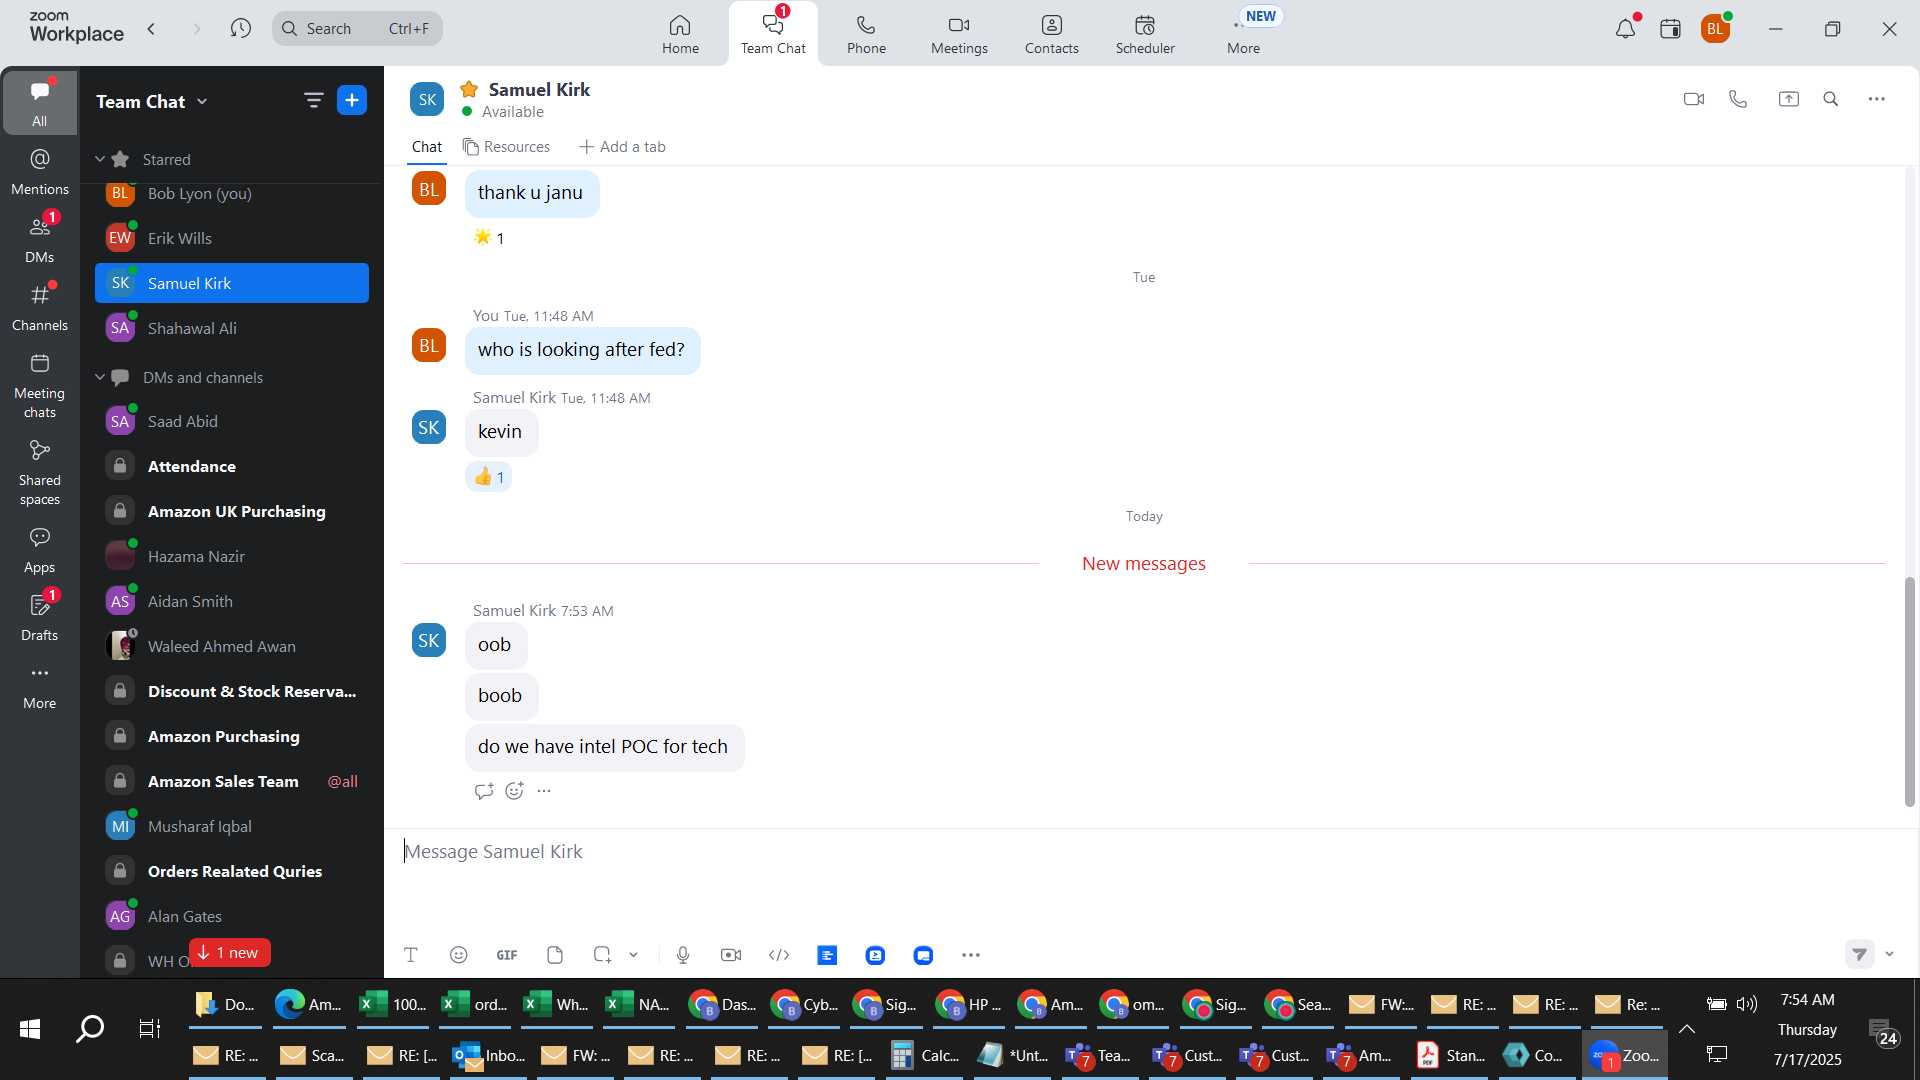
Task: Collapse the DMs and channels section
Action: (100, 377)
